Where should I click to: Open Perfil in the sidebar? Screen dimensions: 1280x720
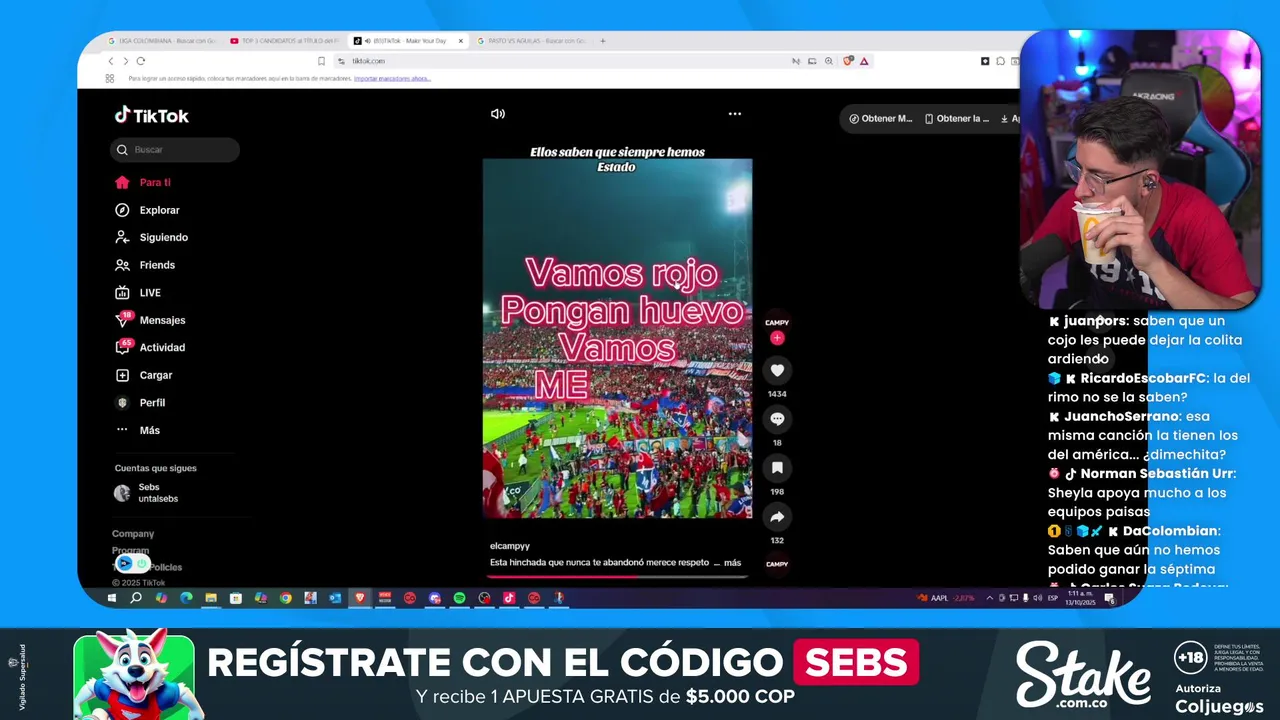click(140, 403)
